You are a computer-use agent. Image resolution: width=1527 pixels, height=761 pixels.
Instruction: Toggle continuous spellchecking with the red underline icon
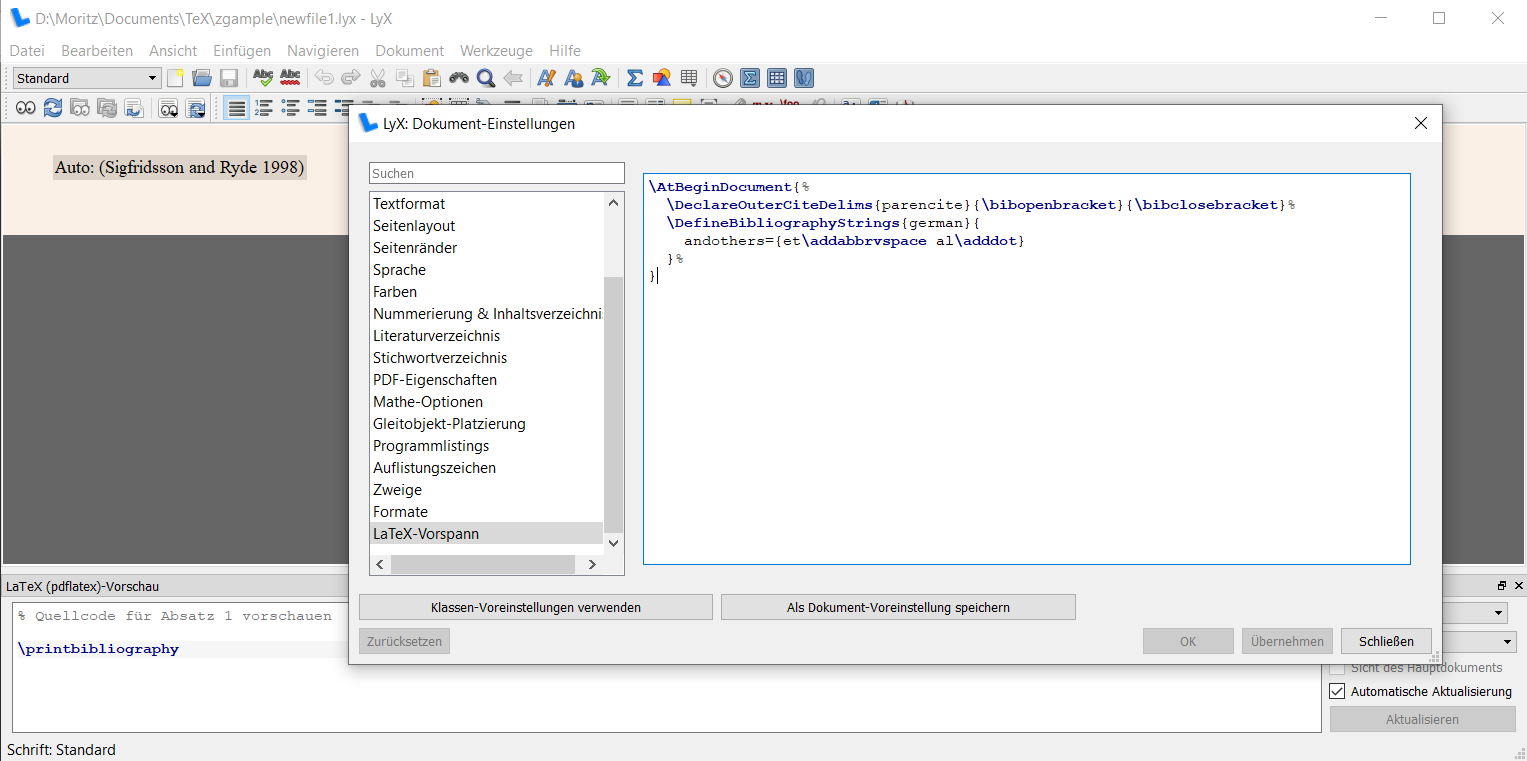tap(290, 78)
